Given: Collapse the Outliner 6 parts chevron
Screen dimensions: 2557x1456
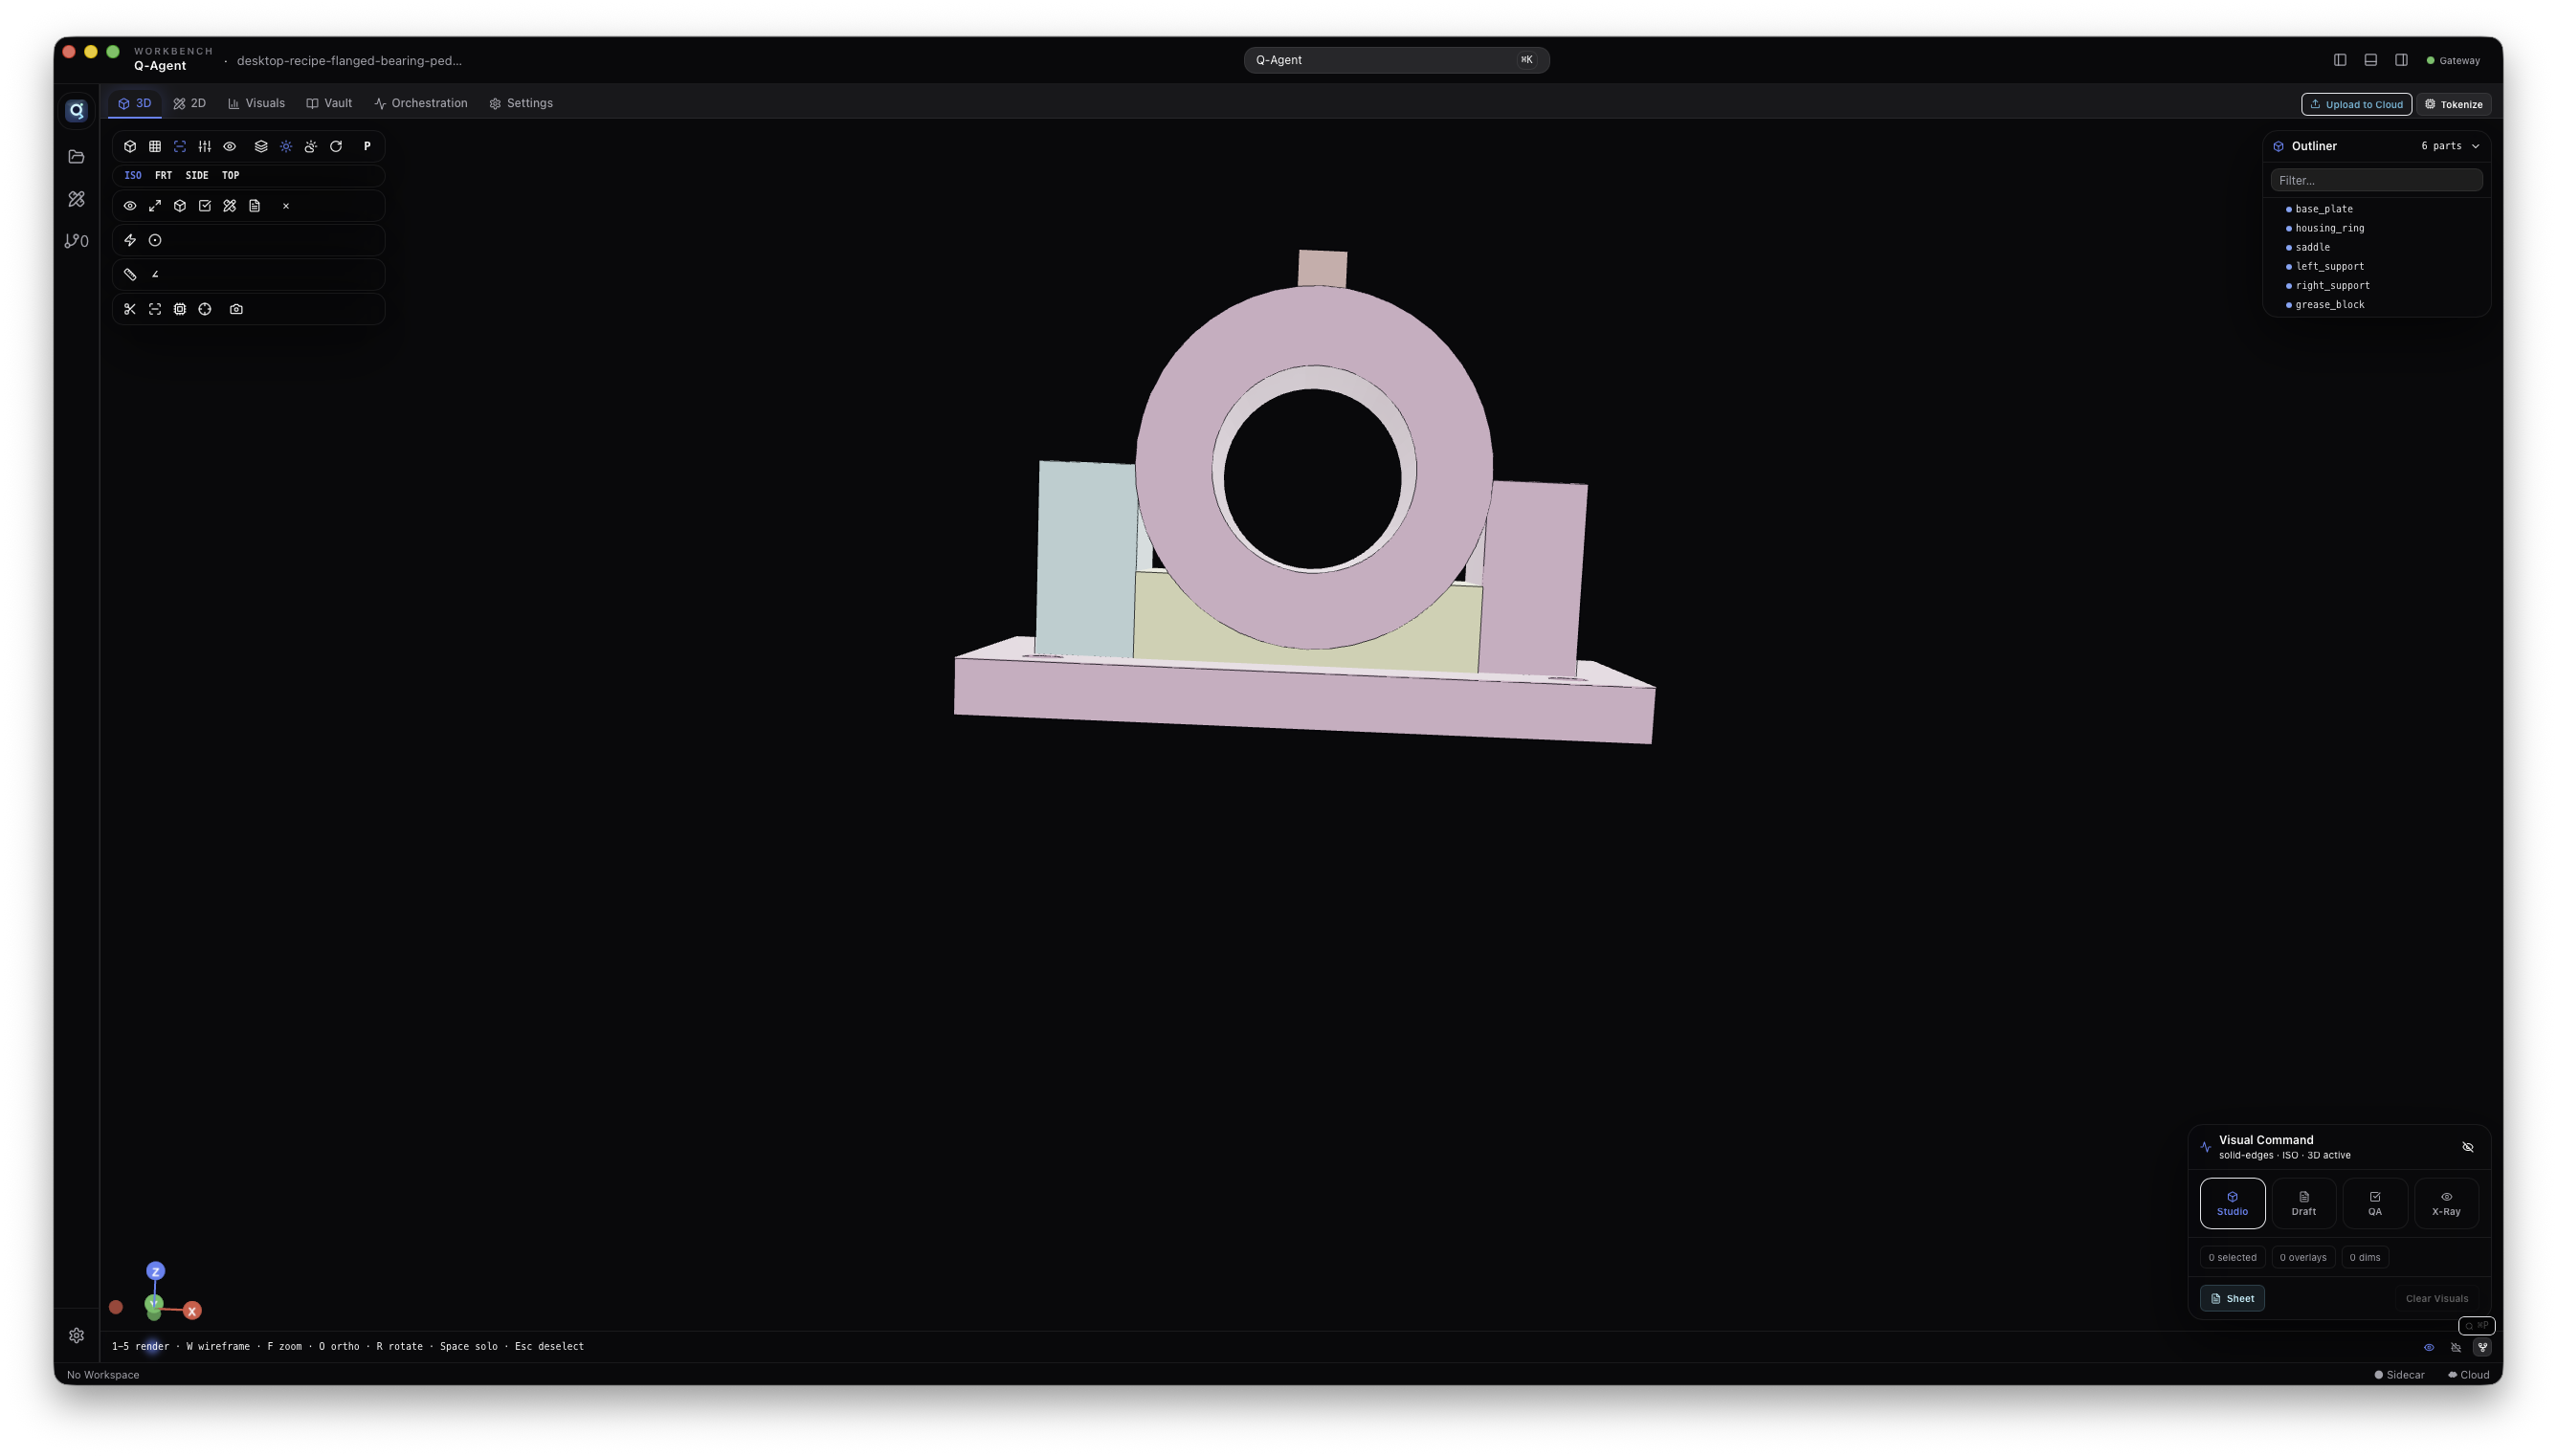Looking at the screenshot, I should [x=2476, y=146].
